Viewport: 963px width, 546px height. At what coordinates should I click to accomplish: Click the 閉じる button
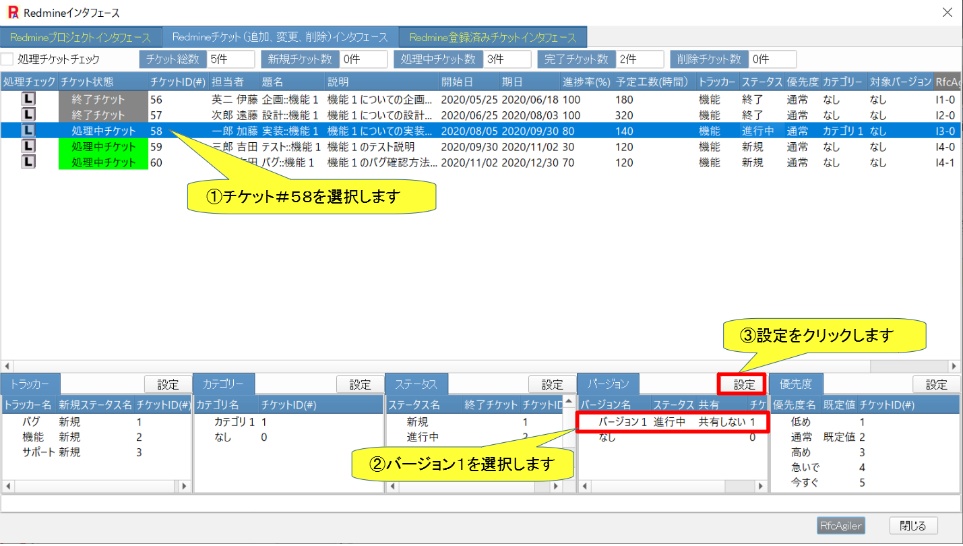[x=913, y=526]
